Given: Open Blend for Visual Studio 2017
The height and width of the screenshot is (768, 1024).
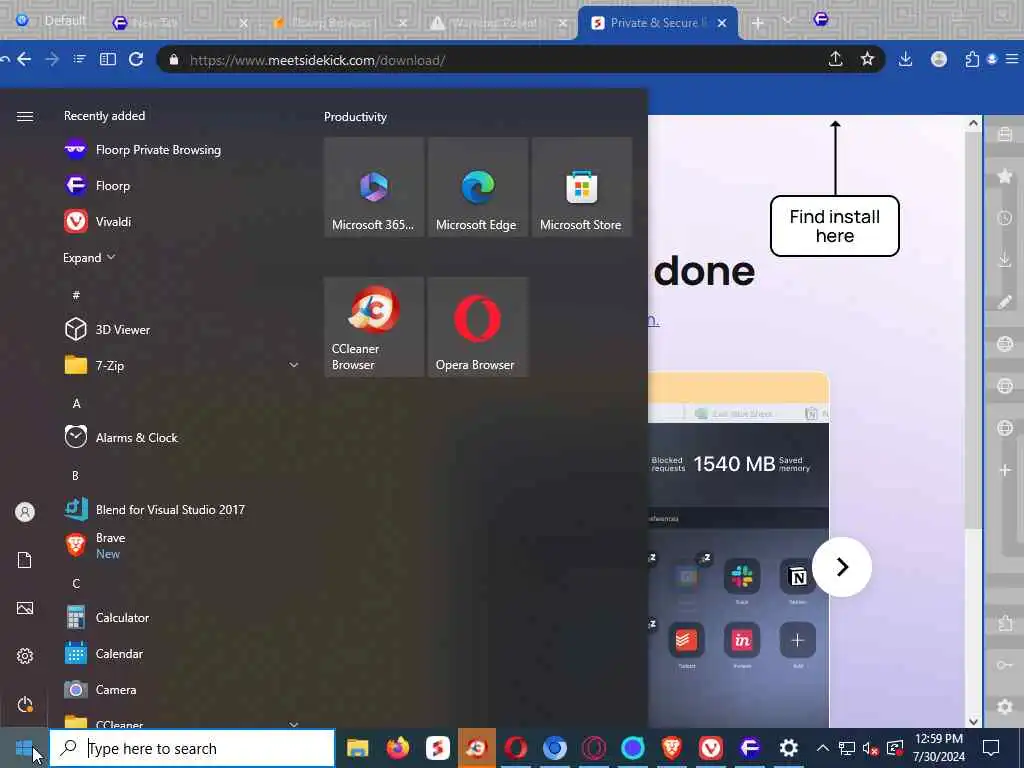Looking at the screenshot, I should tap(183, 509).
